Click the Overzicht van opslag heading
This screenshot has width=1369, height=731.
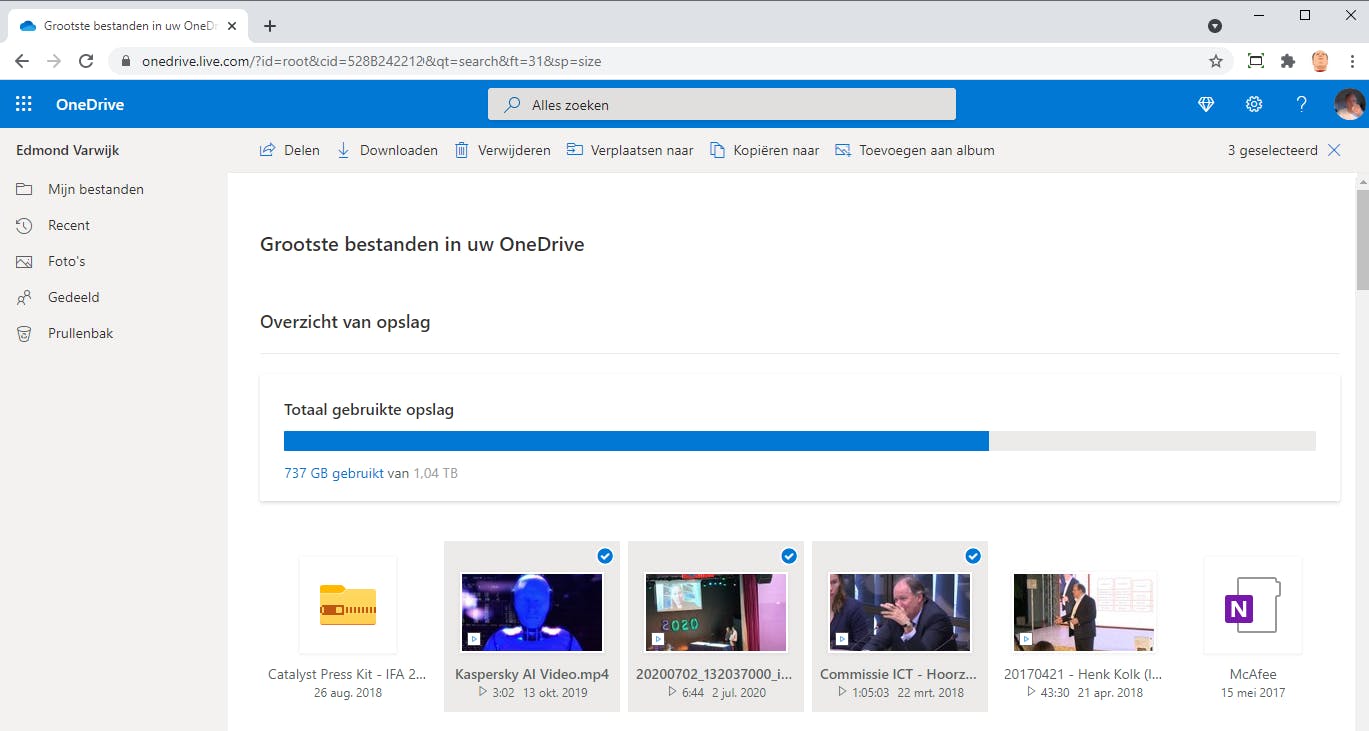pyautogui.click(x=345, y=322)
